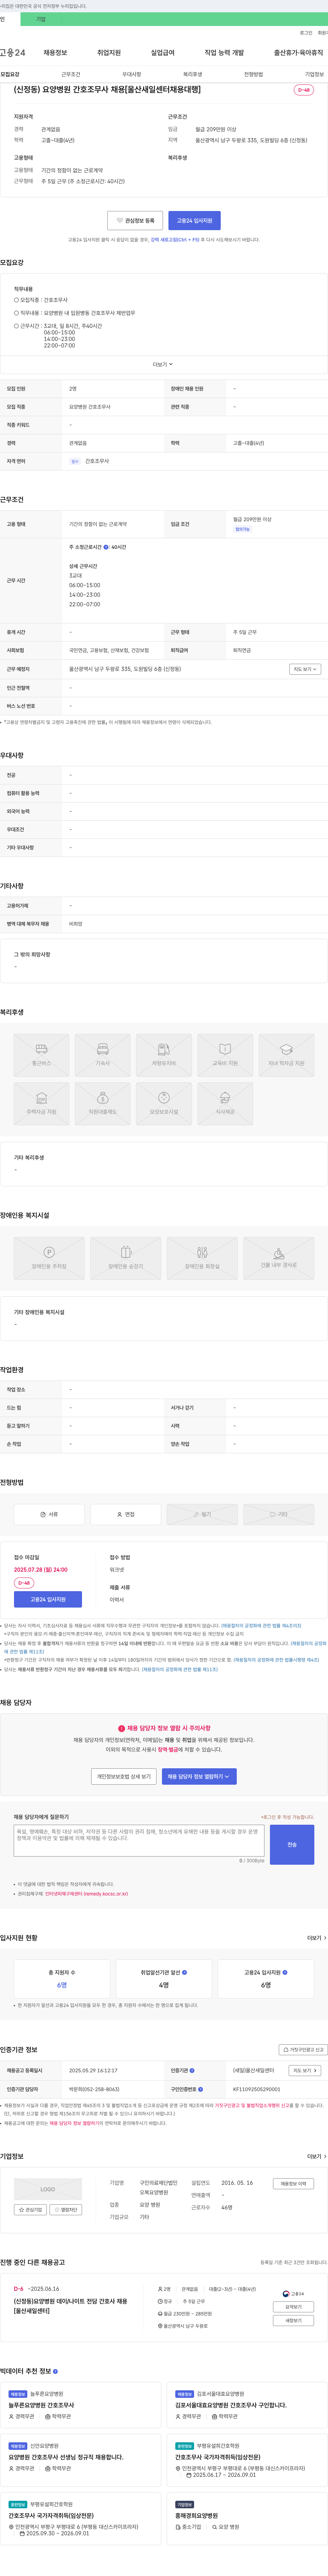This screenshot has width=328, height=2576.
Task: Jump to 모집요강 section tab
Action: [x=10, y=74]
